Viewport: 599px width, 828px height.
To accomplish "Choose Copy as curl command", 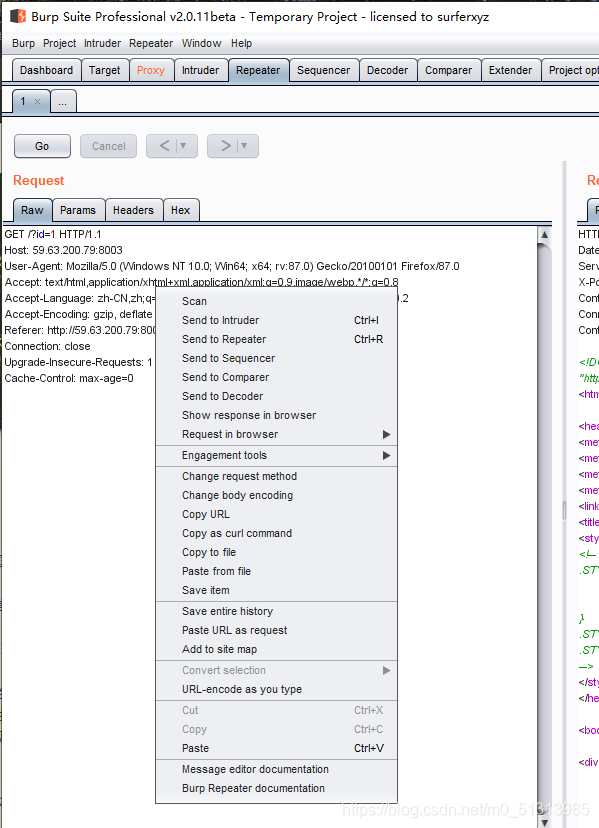I will [x=276, y=533].
